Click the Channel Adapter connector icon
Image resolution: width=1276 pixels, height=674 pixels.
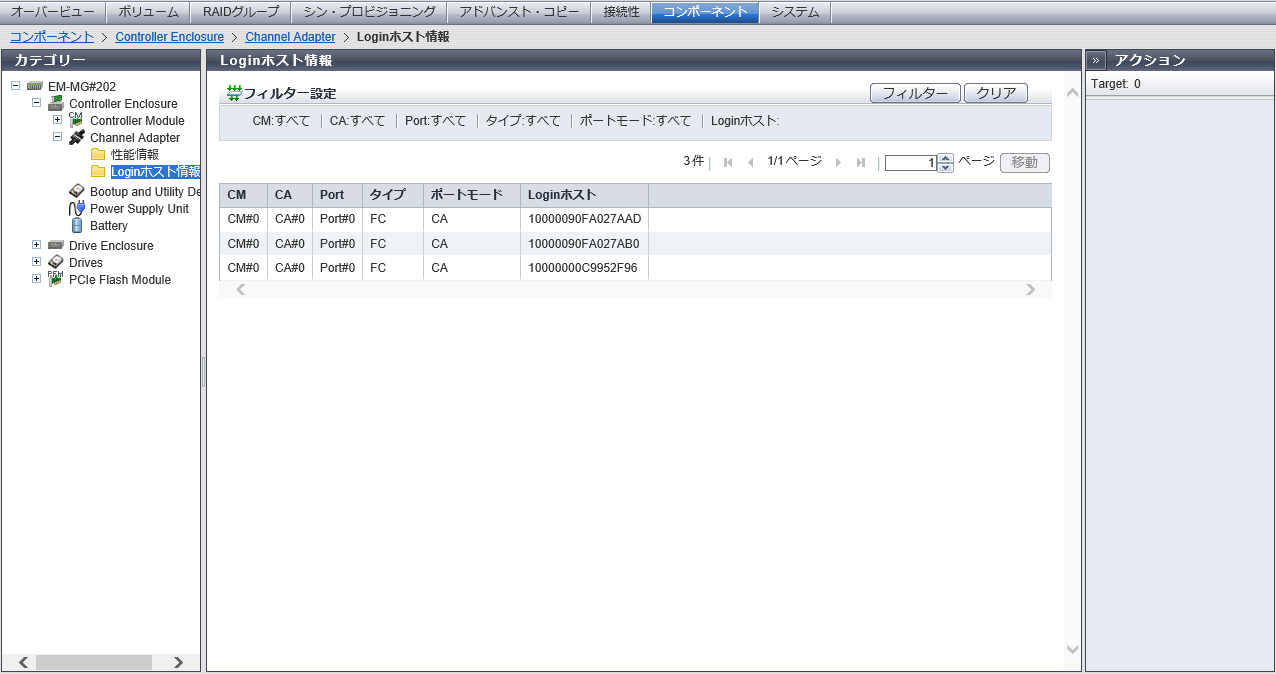click(x=76, y=138)
